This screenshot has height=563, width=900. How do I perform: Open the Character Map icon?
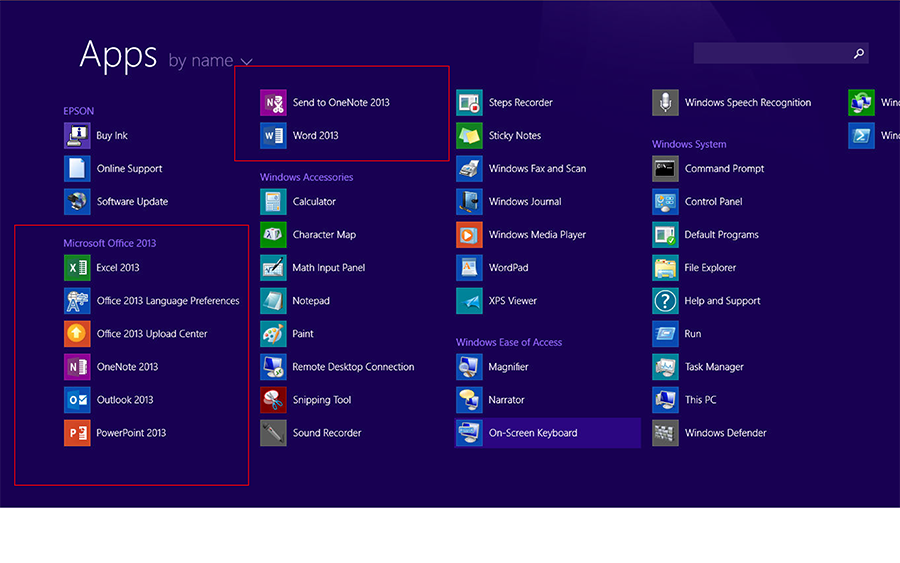coord(273,235)
